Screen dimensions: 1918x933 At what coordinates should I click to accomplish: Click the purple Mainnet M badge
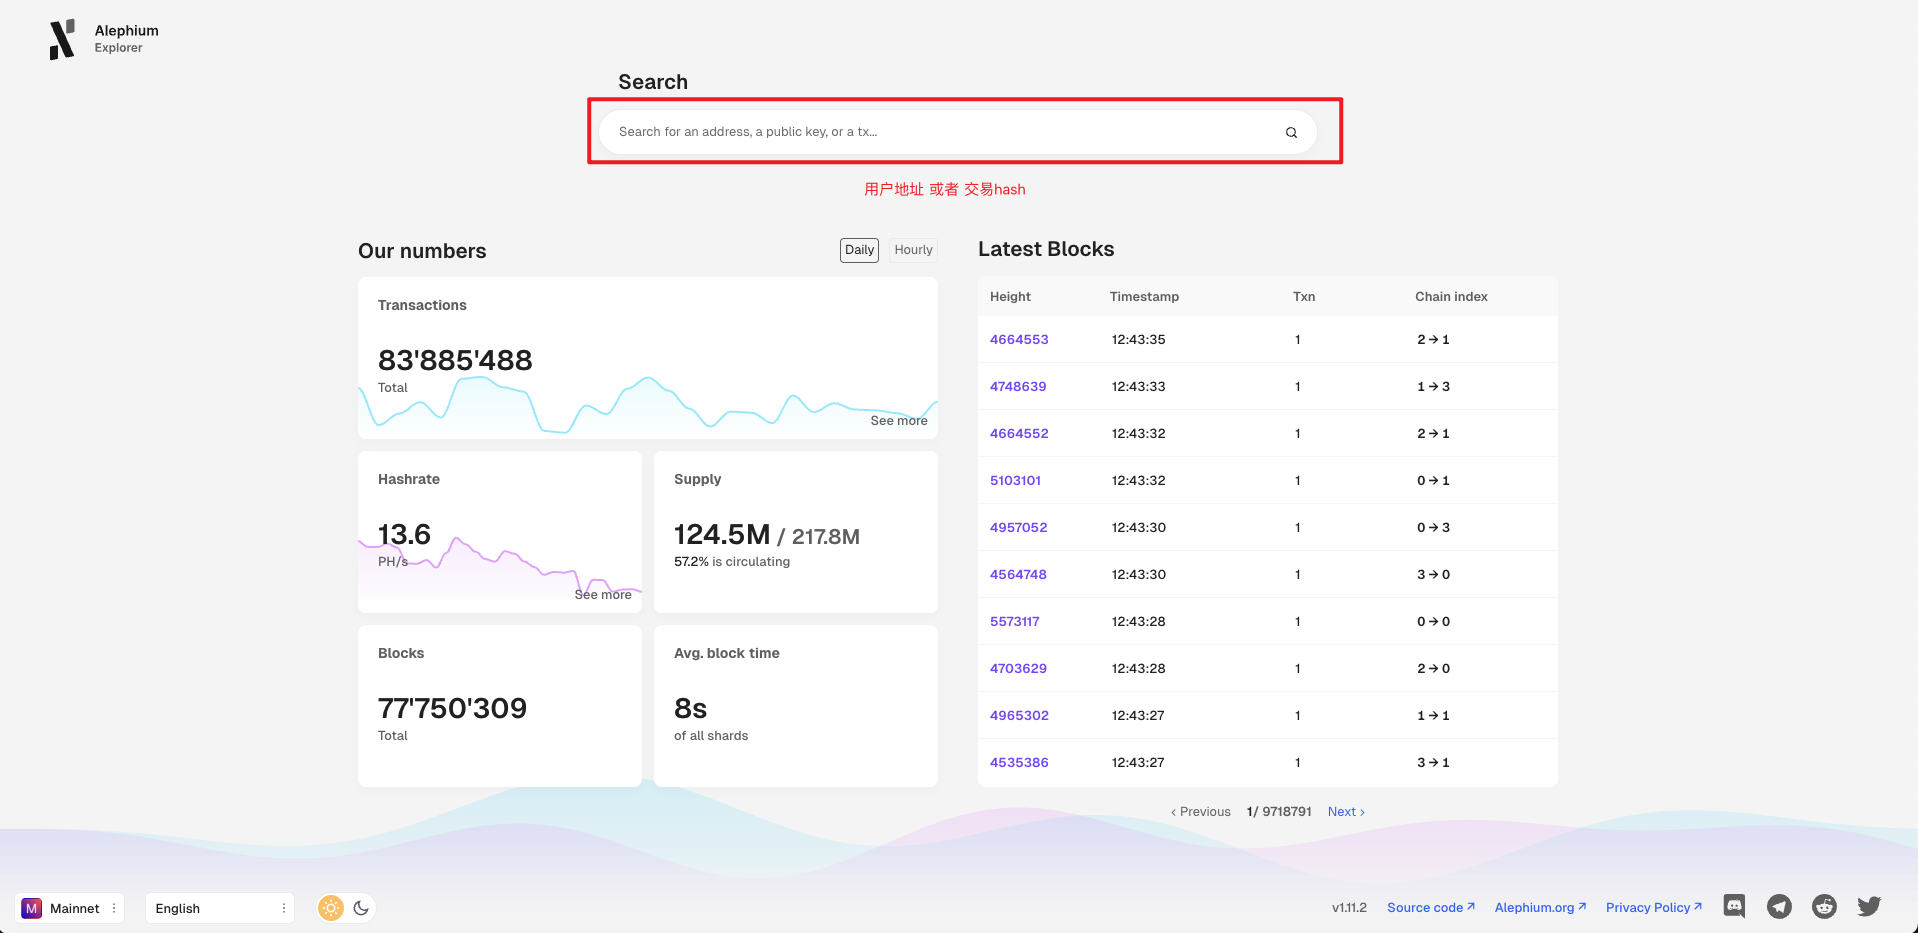click(32, 908)
